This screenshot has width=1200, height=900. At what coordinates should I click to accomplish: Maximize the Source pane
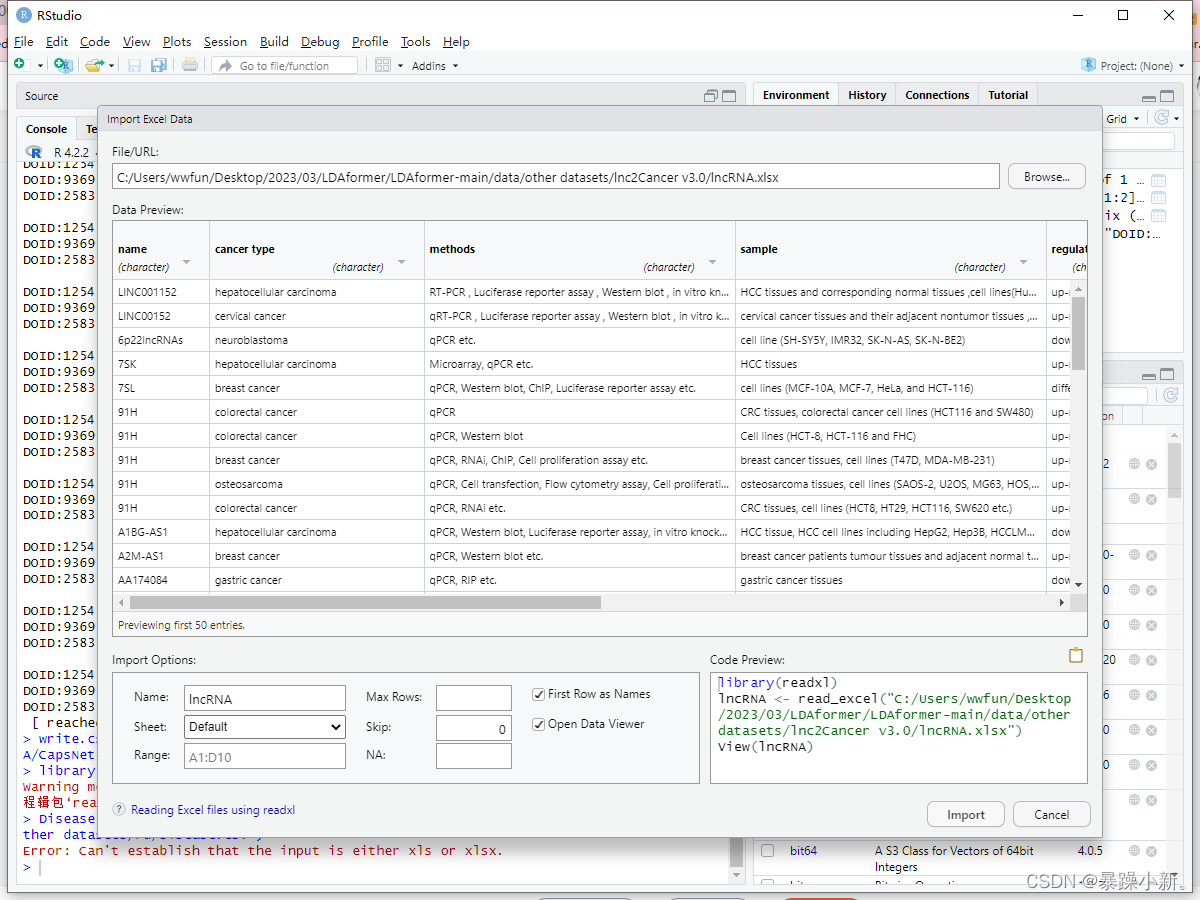tap(729, 96)
